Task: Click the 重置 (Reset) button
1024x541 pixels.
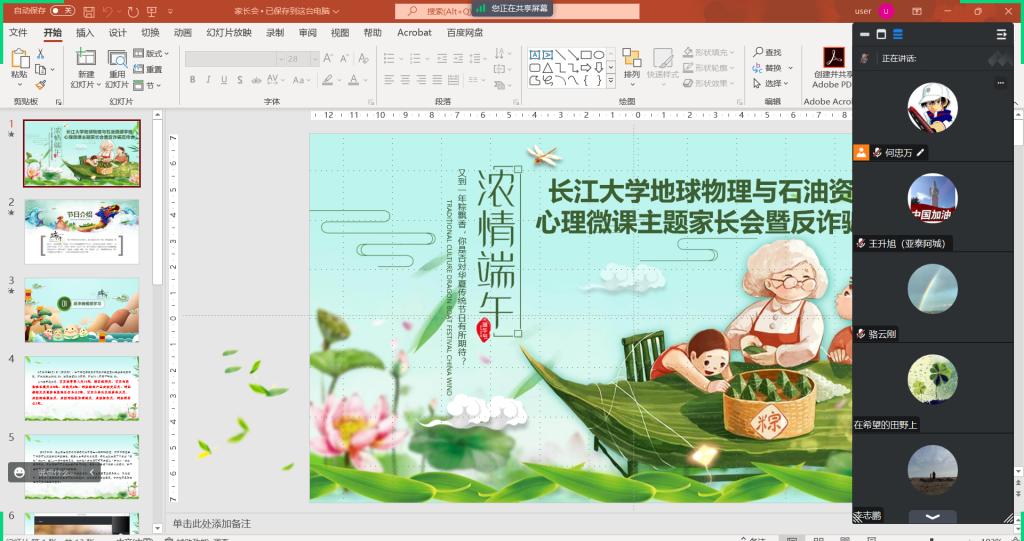Action: tap(148, 69)
